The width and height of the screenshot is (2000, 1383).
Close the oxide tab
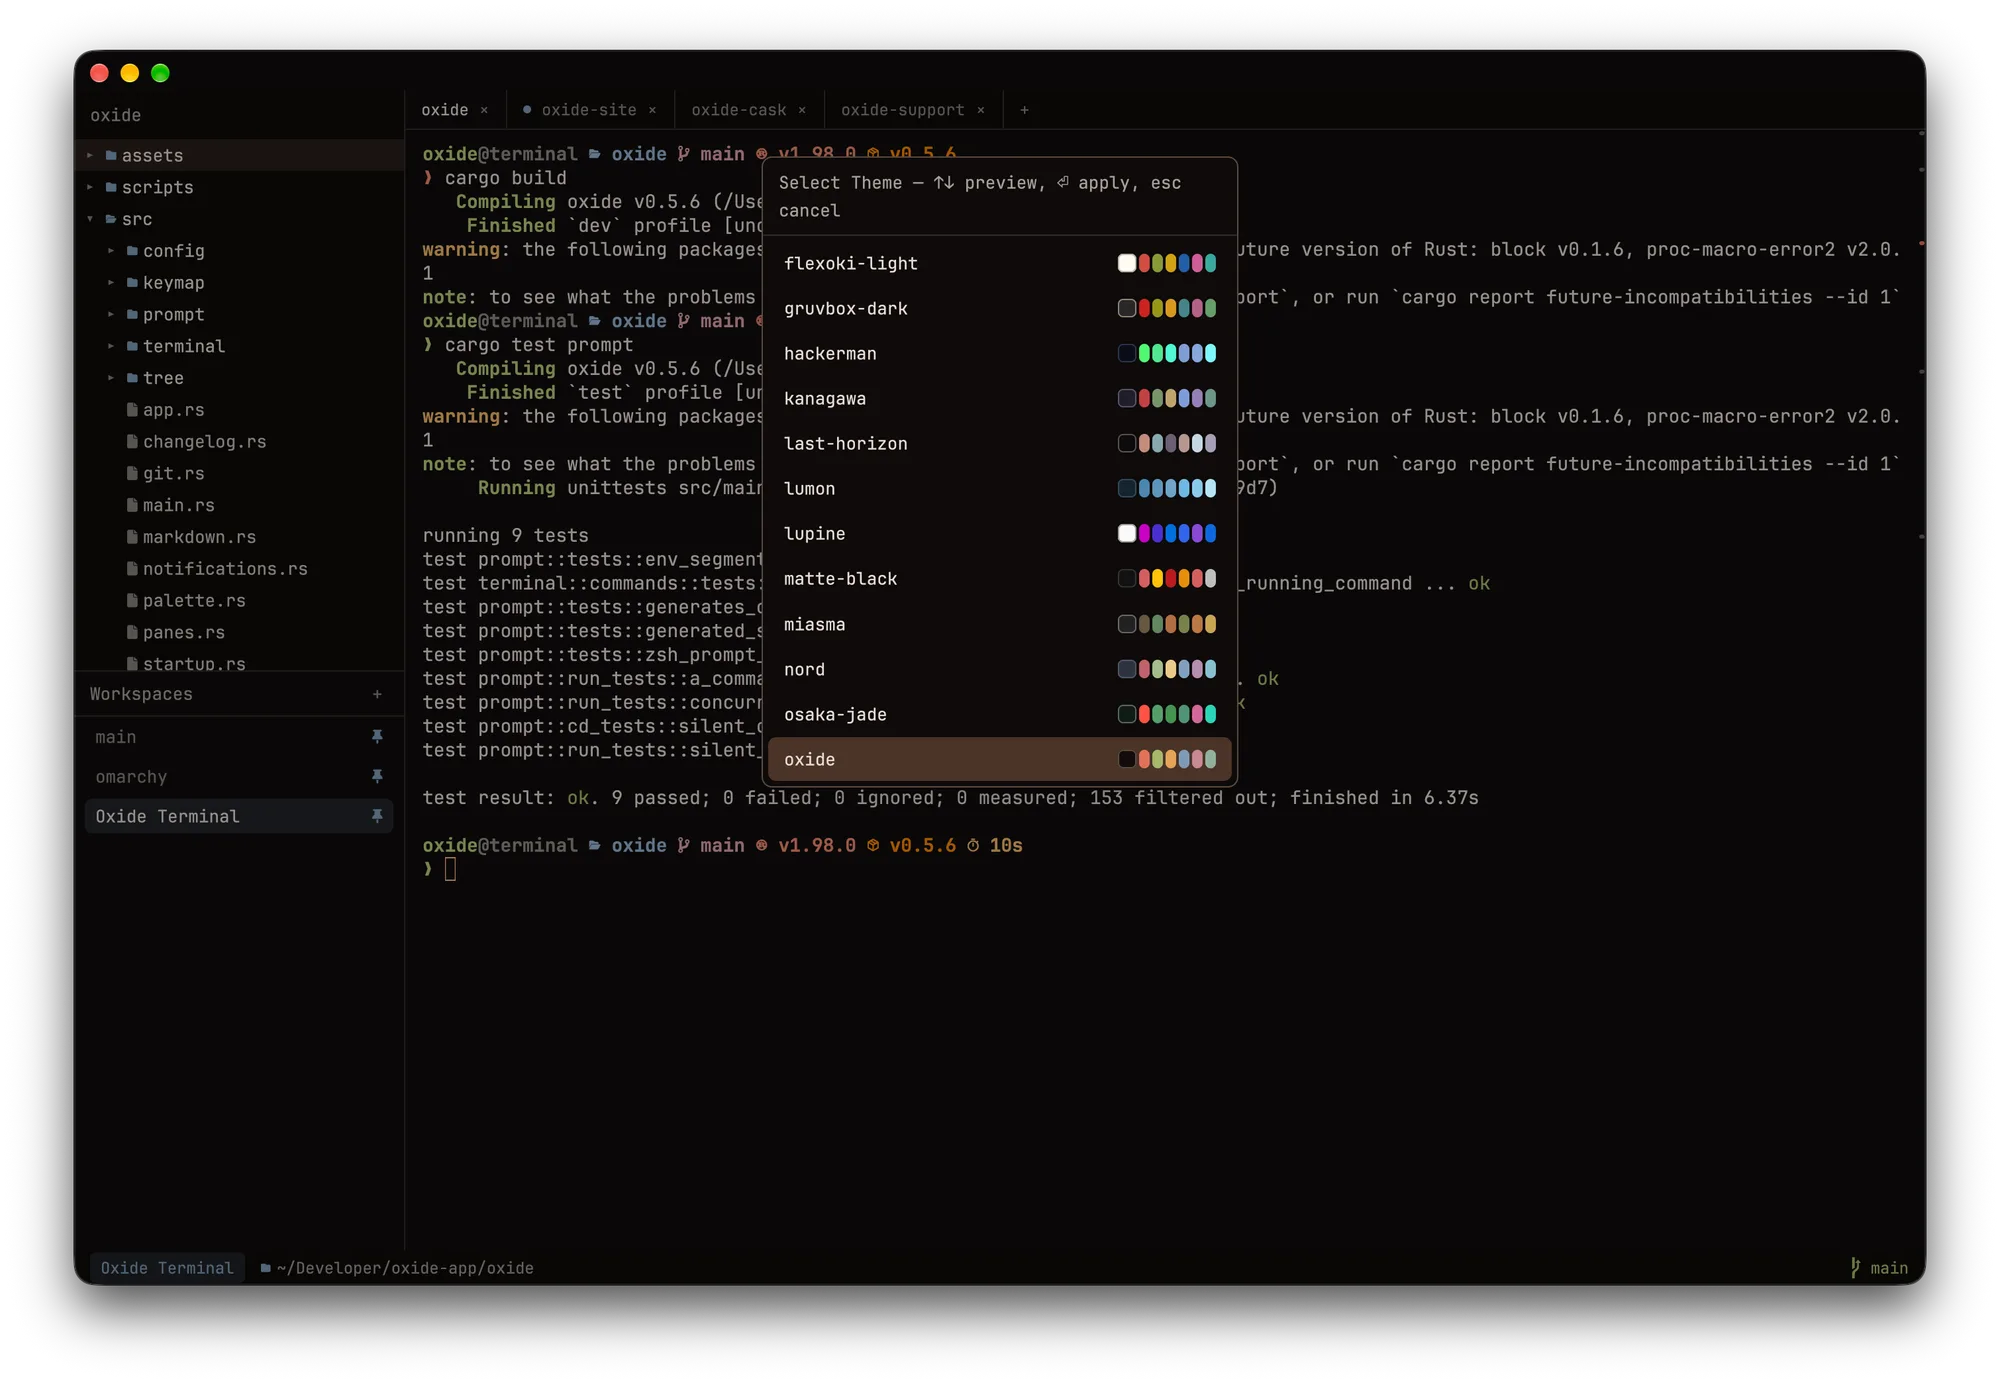coord(484,110)
